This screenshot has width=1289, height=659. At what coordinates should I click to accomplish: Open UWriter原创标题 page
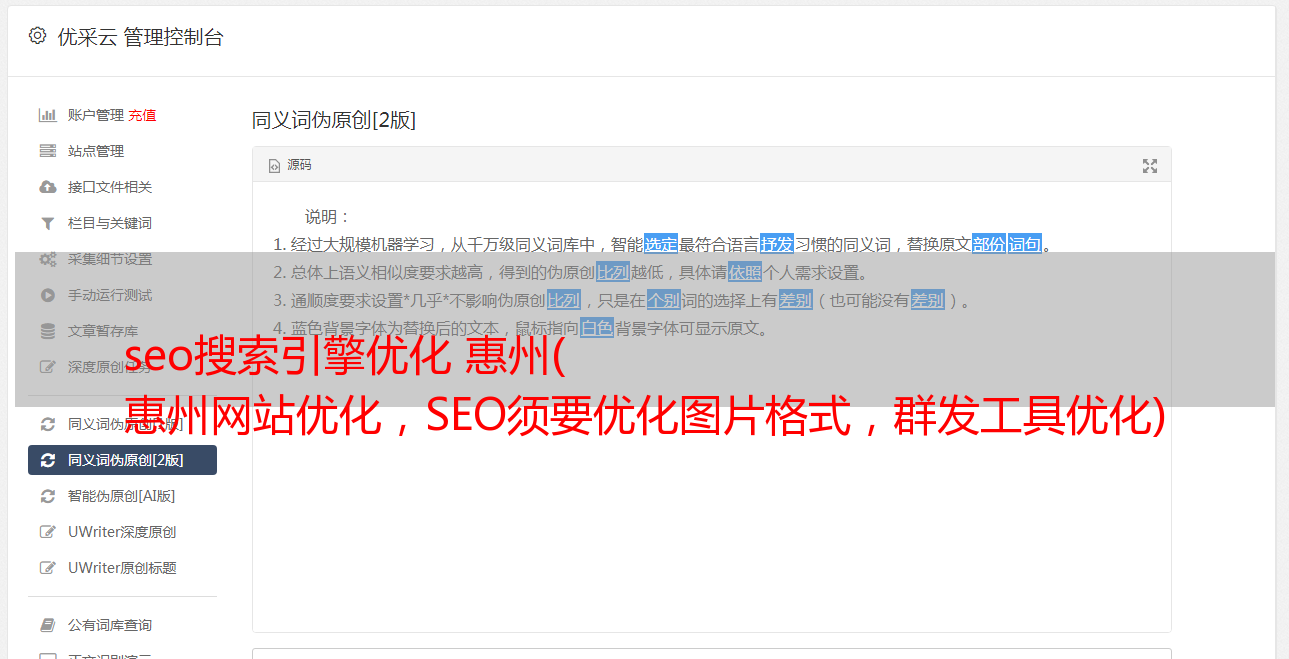(x=122, y=568)
